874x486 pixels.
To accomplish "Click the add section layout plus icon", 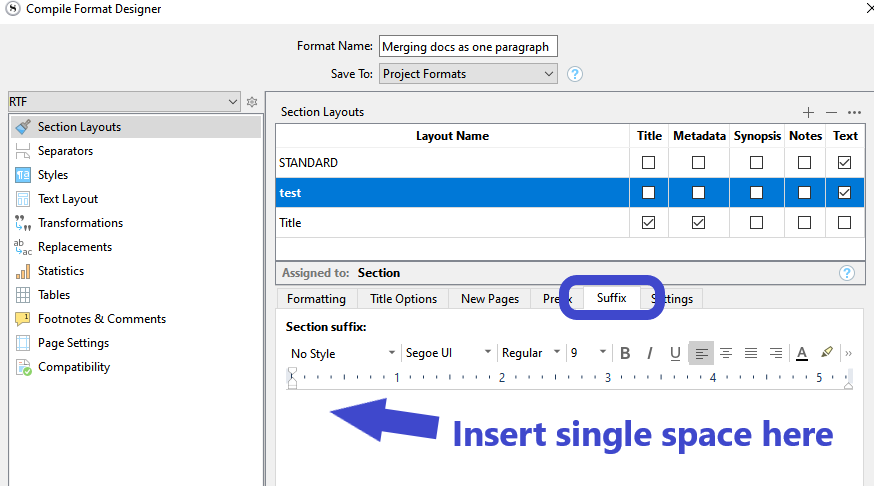I will tap(808, 112).
